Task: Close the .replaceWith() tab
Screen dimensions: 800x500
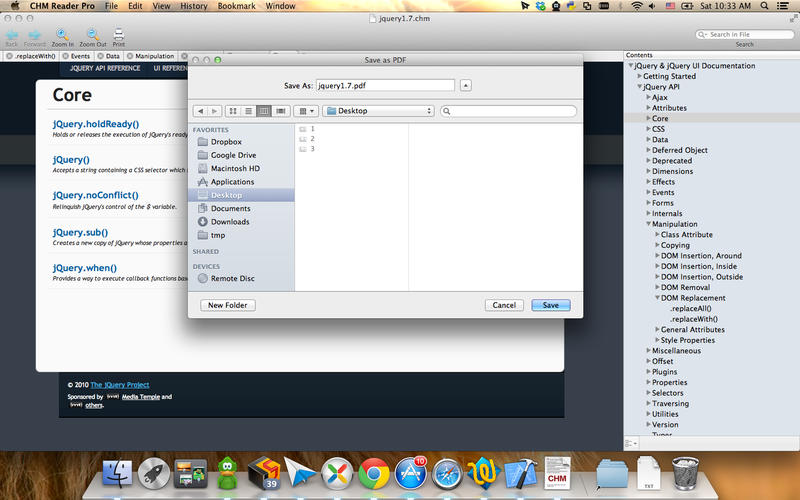Action: point(9,56)
